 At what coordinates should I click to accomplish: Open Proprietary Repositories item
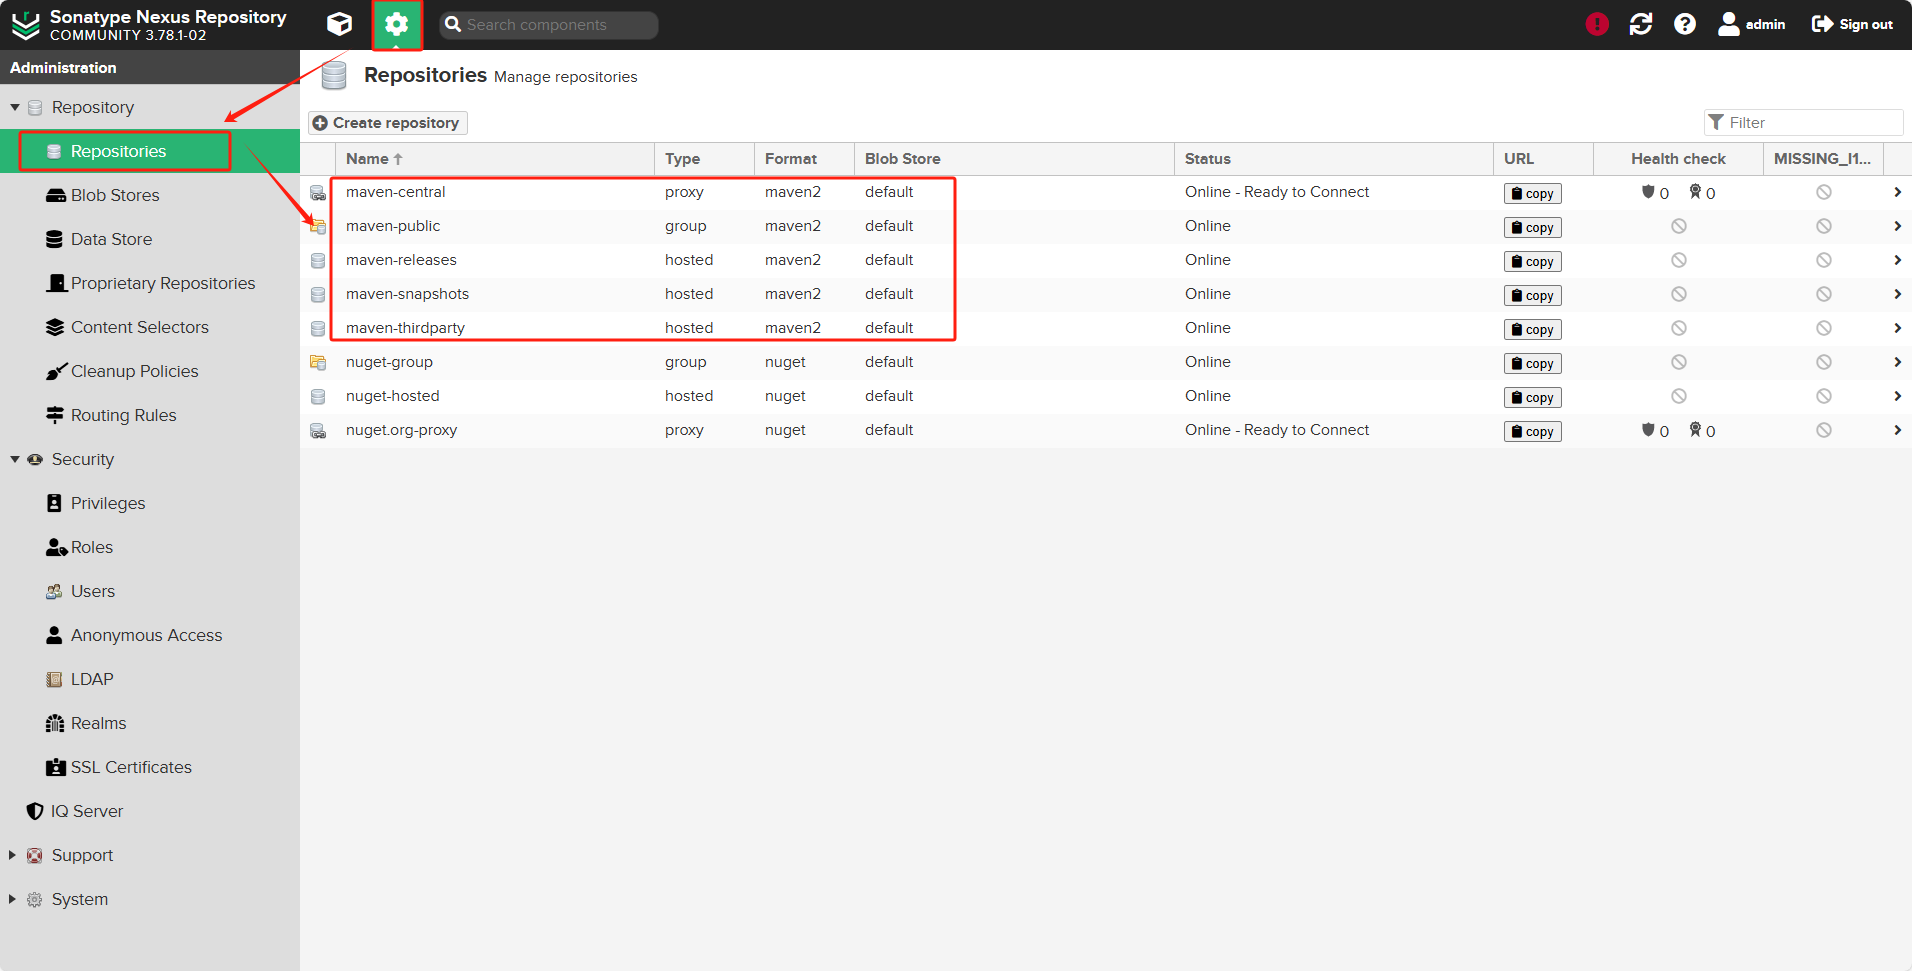tap(150, 283)
